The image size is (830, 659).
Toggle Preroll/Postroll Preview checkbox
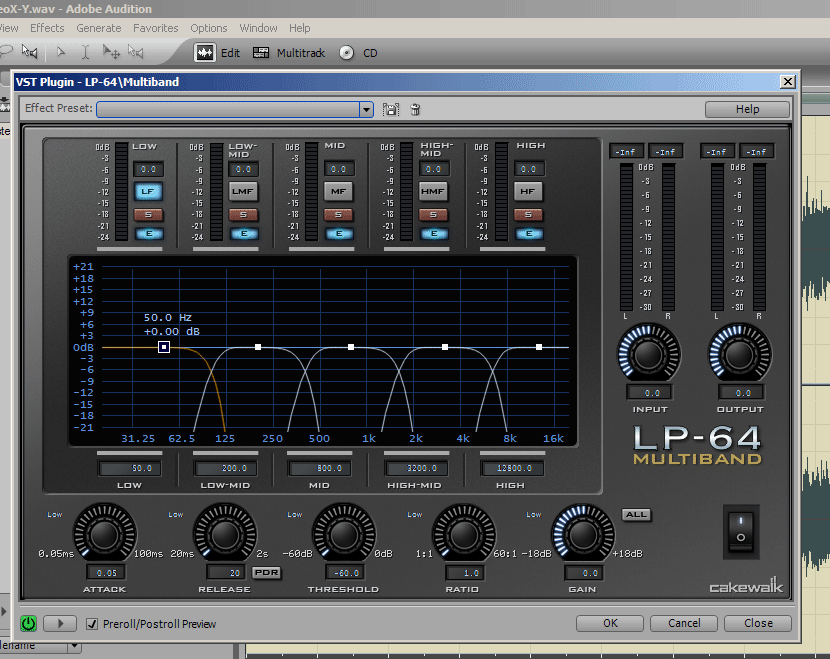coord(92,623)
